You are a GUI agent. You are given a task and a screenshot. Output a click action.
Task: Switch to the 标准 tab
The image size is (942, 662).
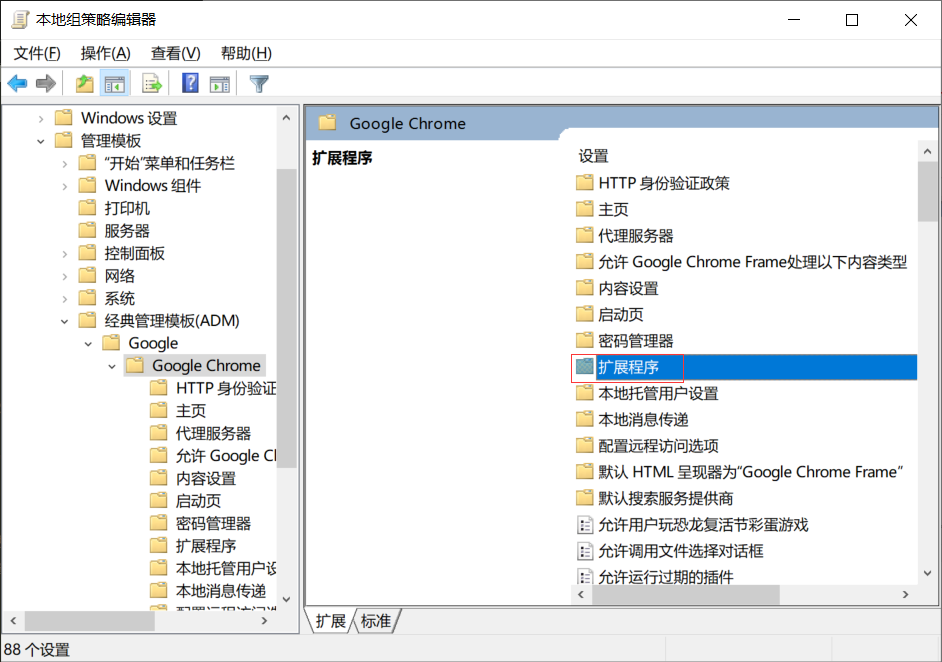(x=376, y=621)
